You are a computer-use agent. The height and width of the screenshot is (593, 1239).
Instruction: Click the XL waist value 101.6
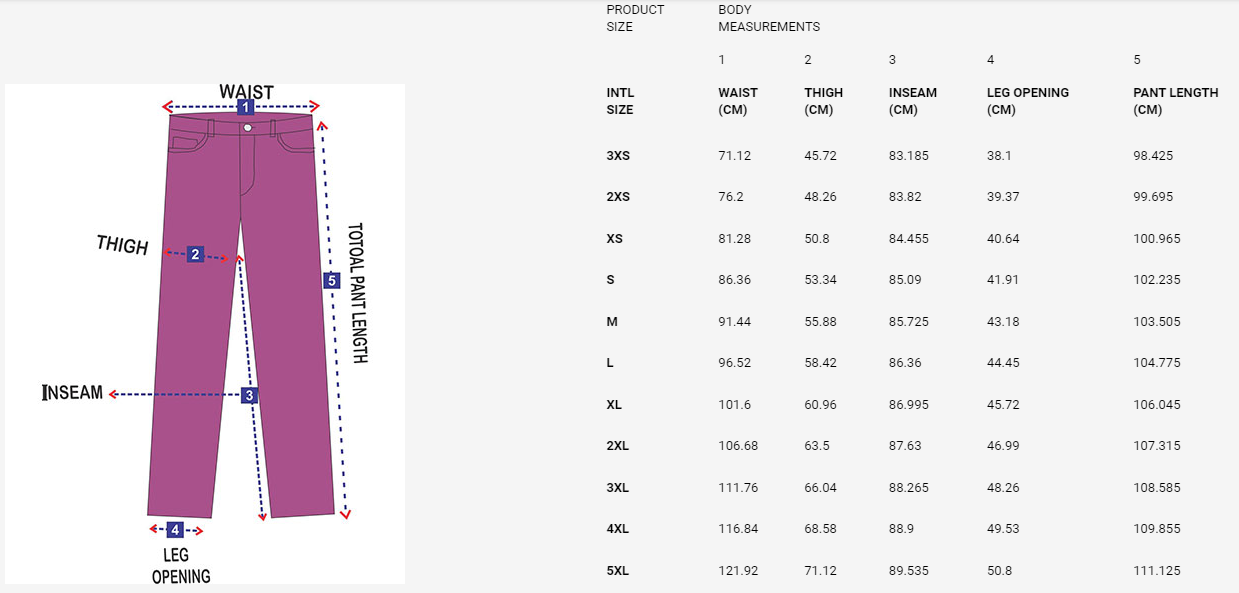[x=734, y=405]
